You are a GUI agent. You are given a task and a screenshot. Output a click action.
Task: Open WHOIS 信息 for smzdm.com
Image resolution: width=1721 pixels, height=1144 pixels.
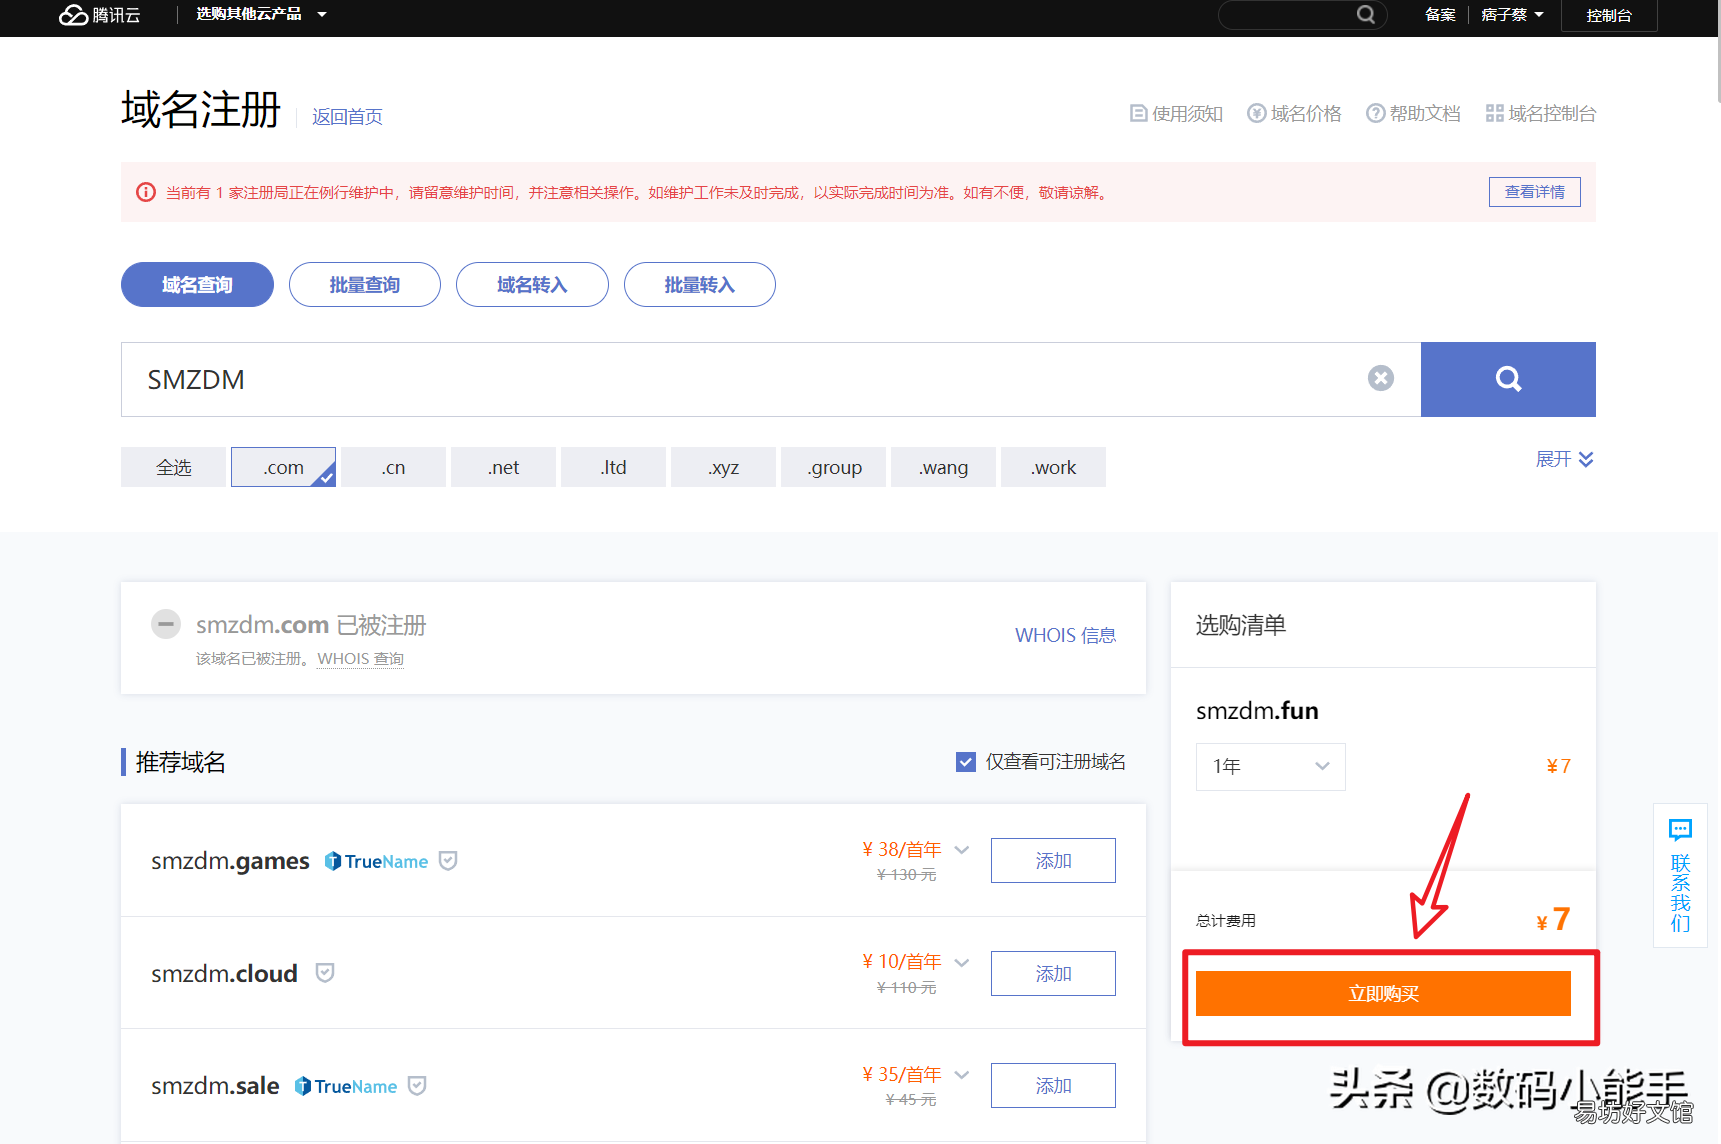coord(1065,635)
